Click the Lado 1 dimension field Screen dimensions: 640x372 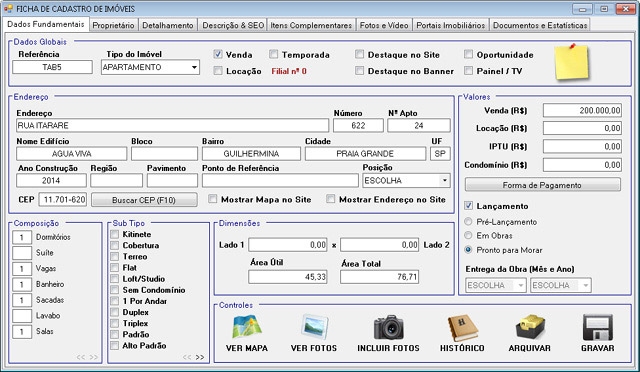click(288, 245)
